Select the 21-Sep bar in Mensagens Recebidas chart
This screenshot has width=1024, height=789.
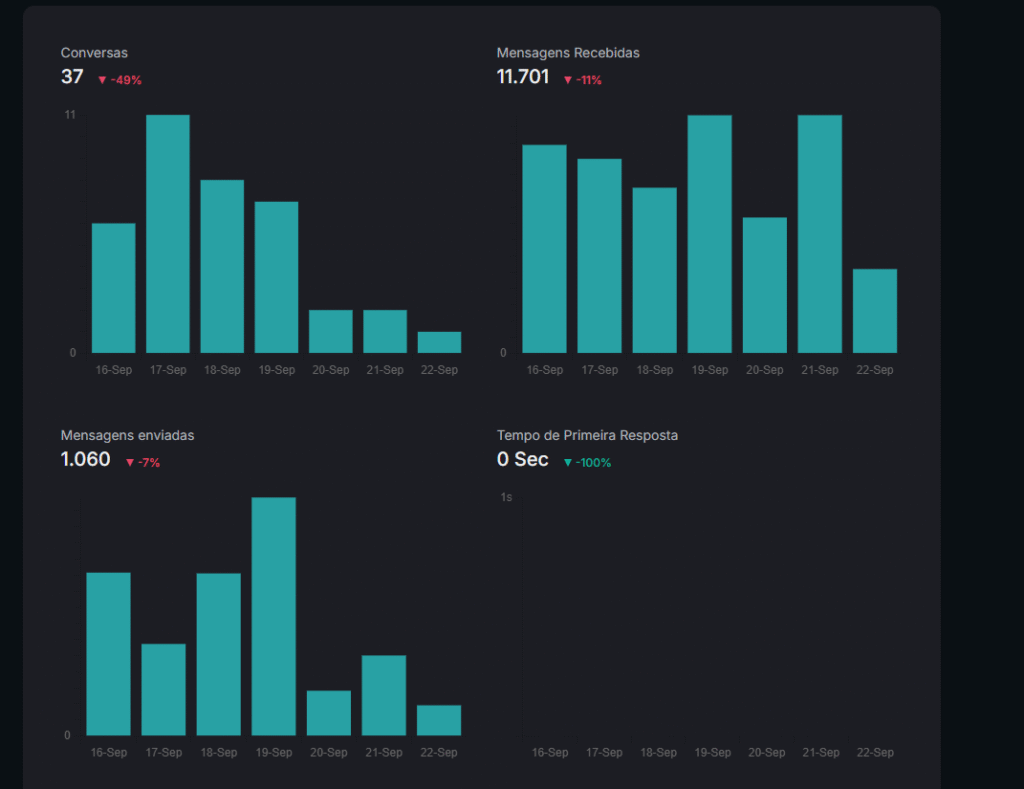click(819, 234)
